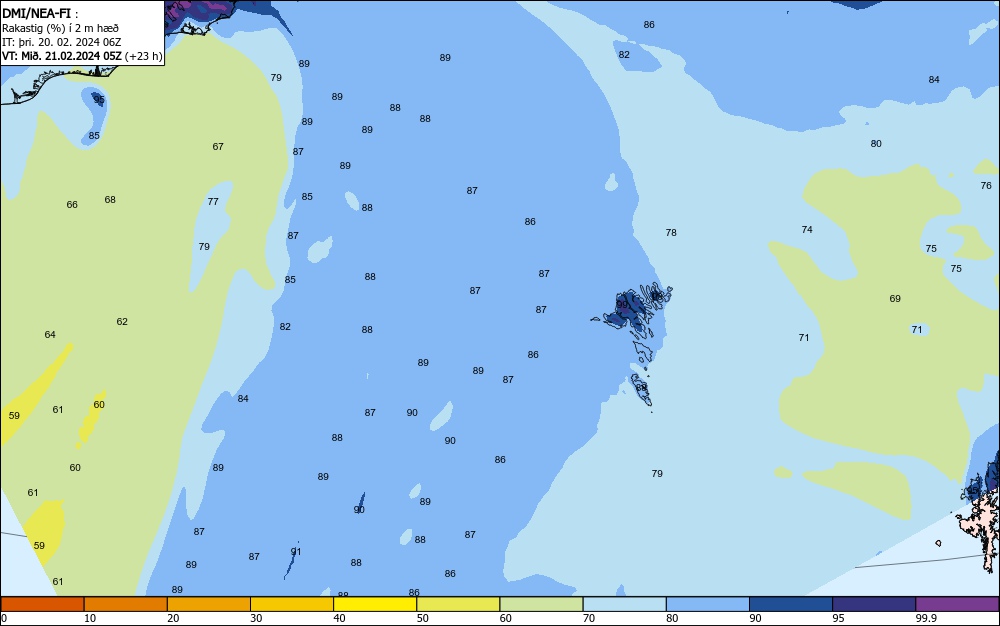Pick the dark indigo 95–99.9 legend swatch
The image size is (1000, 626).
[874, 604]
